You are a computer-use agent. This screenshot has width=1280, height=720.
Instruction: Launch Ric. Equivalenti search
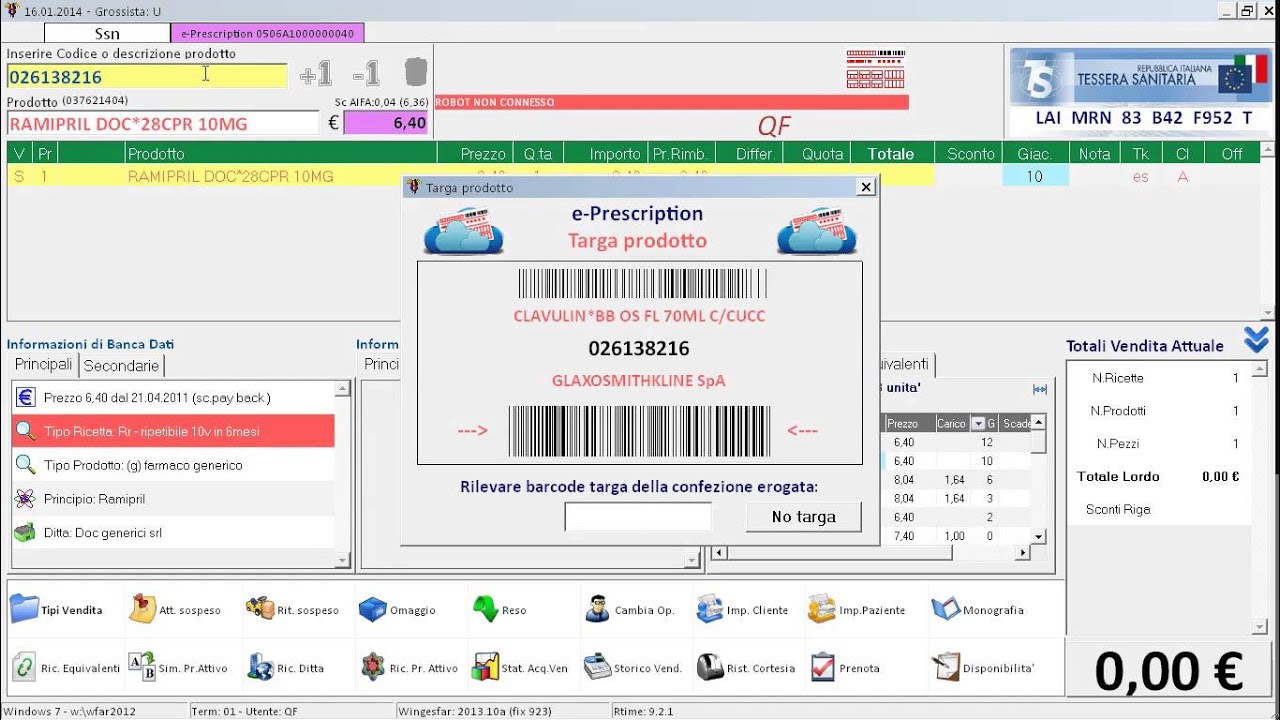point(66,667)
